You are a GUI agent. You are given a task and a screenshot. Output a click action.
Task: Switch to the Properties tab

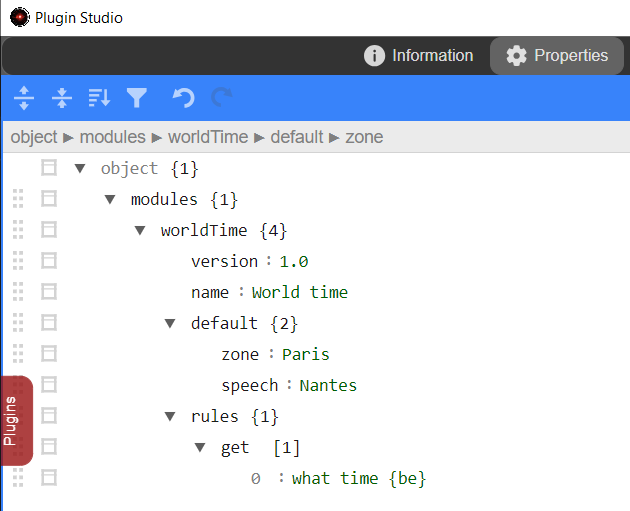click(x=557, y=55)
